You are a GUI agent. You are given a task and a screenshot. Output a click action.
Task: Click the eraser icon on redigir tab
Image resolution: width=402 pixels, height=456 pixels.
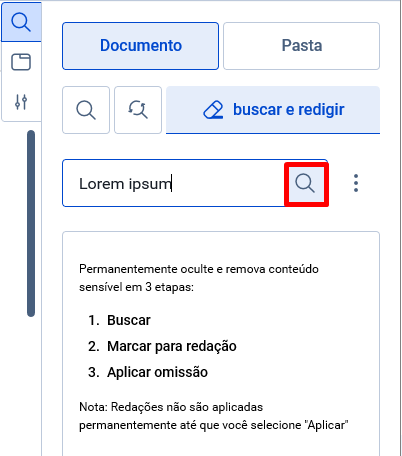(213, 110)
